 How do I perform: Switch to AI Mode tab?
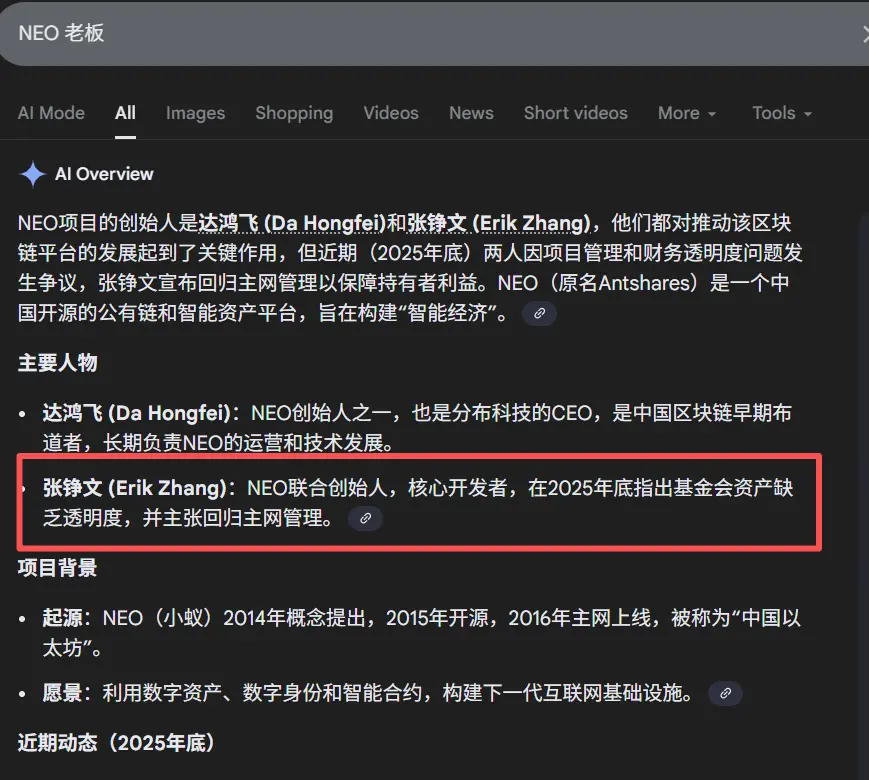point(51,113)
